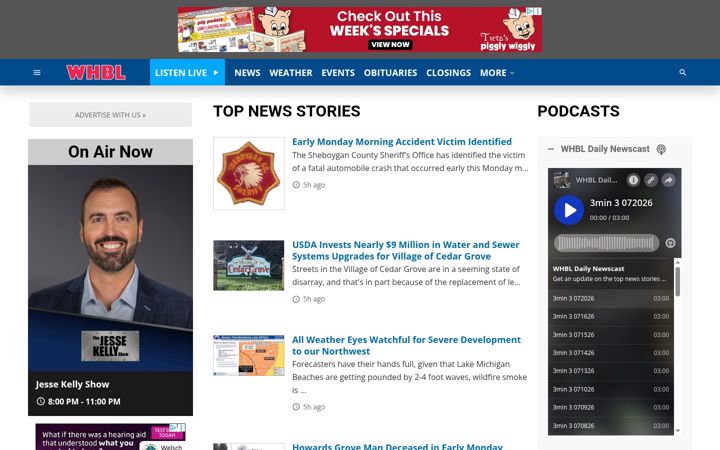
Task: Open the search magnifier icon
Action: [683, 73]
